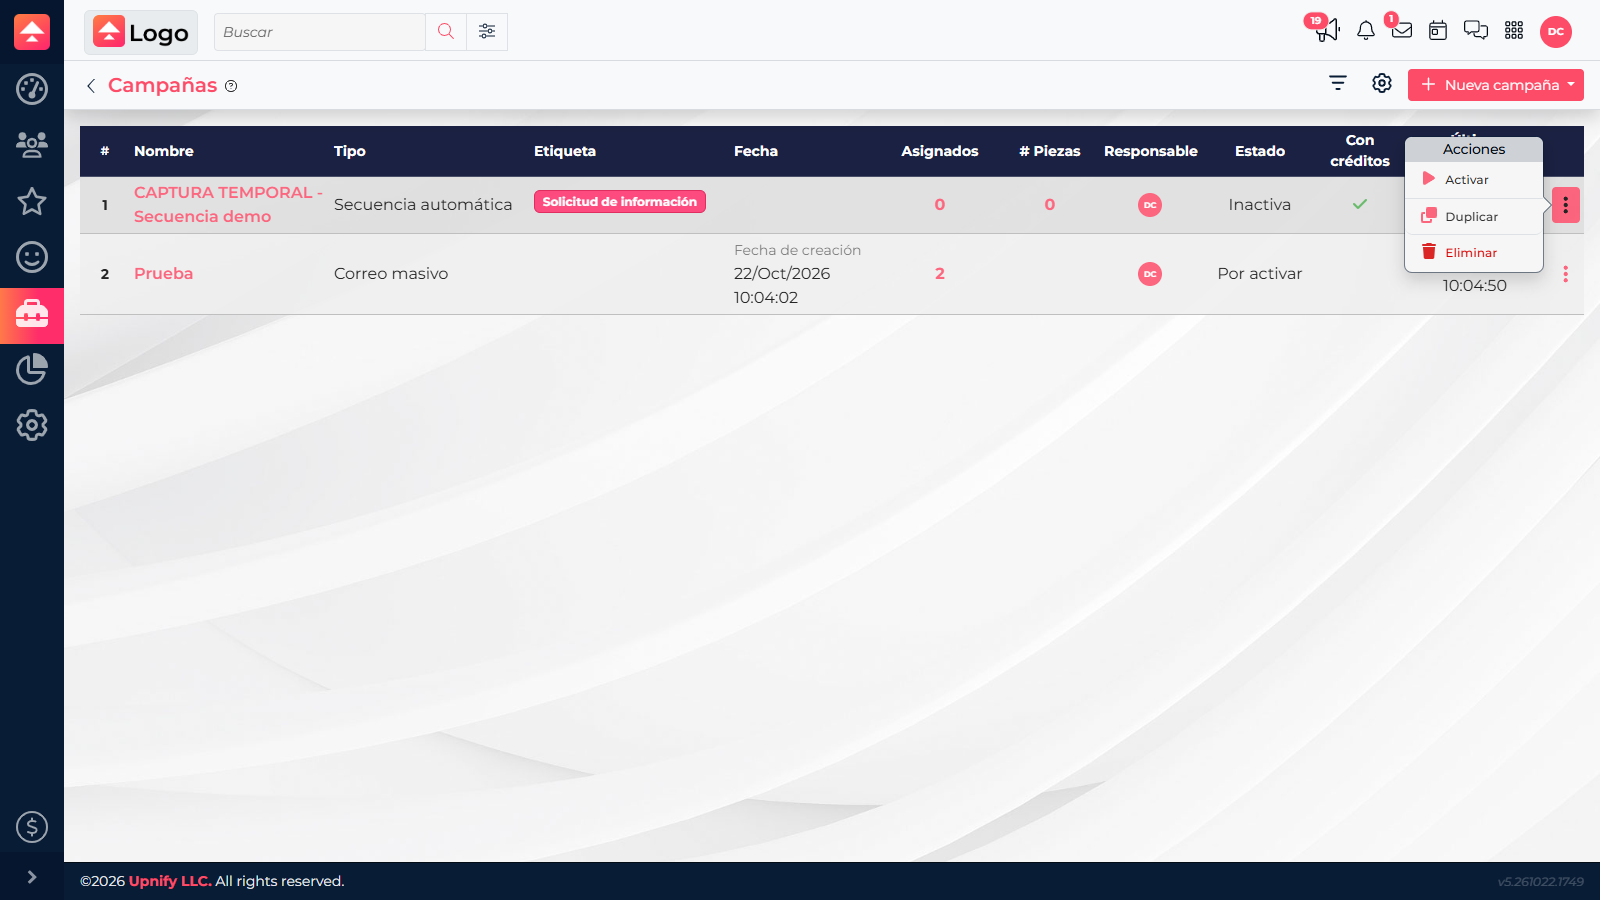Click the help icon beside Campañas
This screenshot has width=1600, height=900.
231,86
